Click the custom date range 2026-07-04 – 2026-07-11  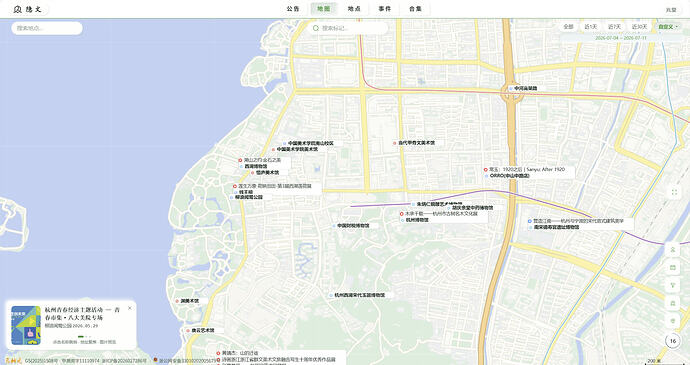pyautogui.click(x=621, y=38)
